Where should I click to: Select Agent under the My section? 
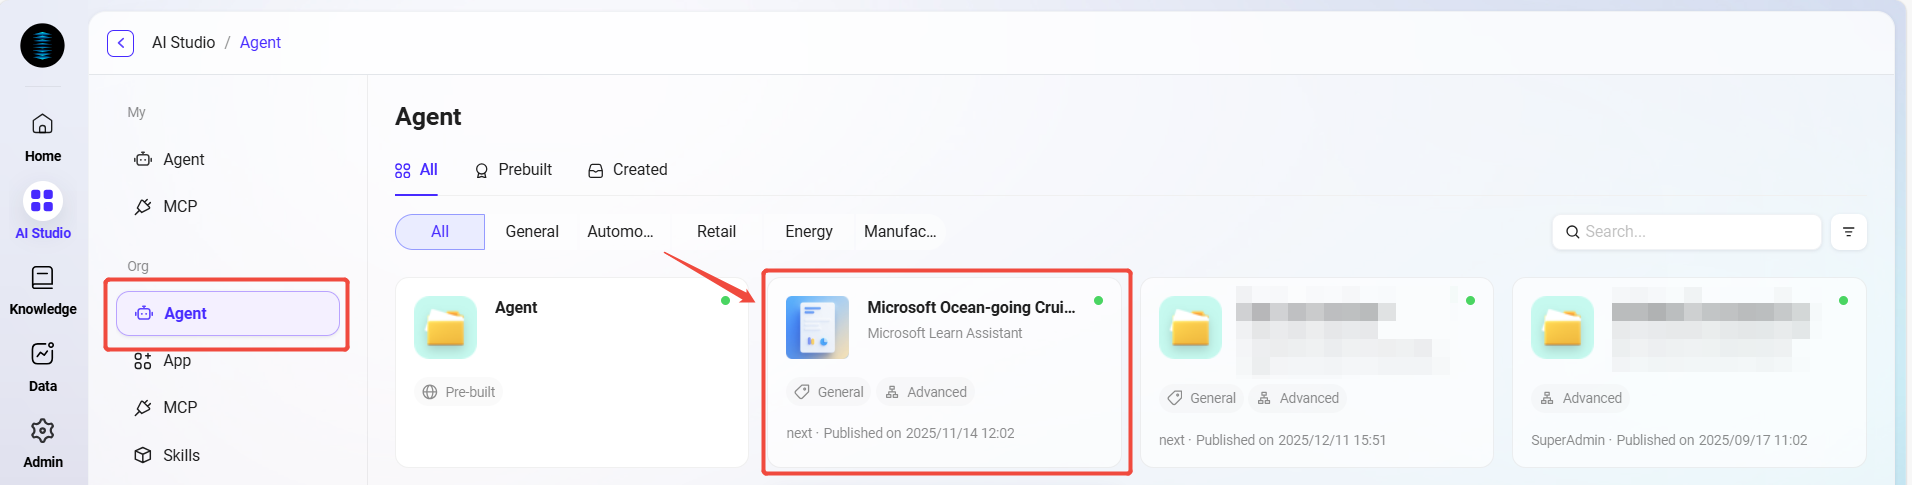pos(183,160)
